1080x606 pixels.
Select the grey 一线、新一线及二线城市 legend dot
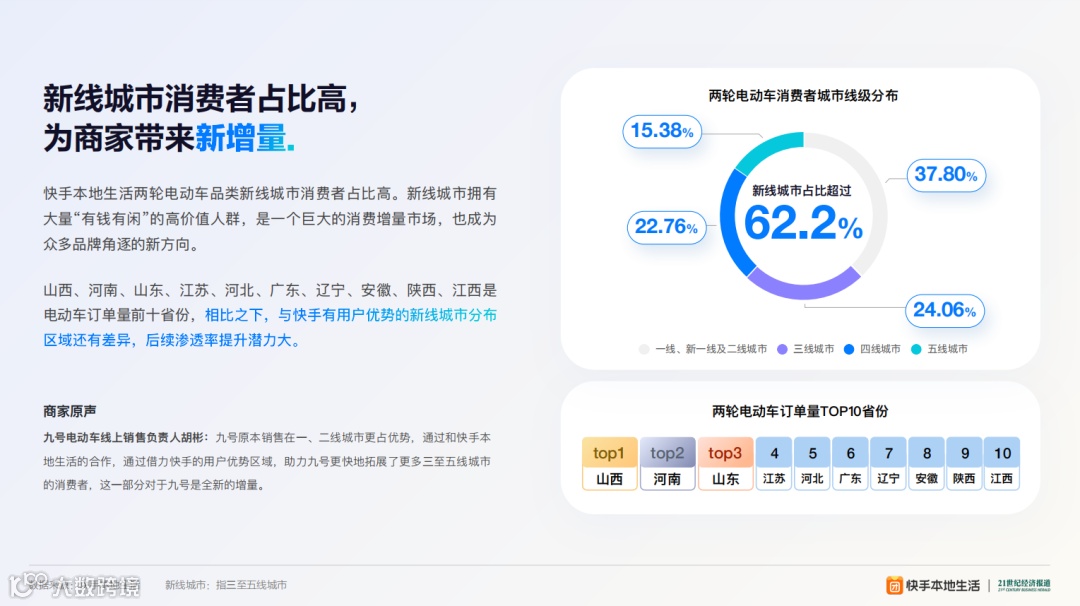coord(644,349)
